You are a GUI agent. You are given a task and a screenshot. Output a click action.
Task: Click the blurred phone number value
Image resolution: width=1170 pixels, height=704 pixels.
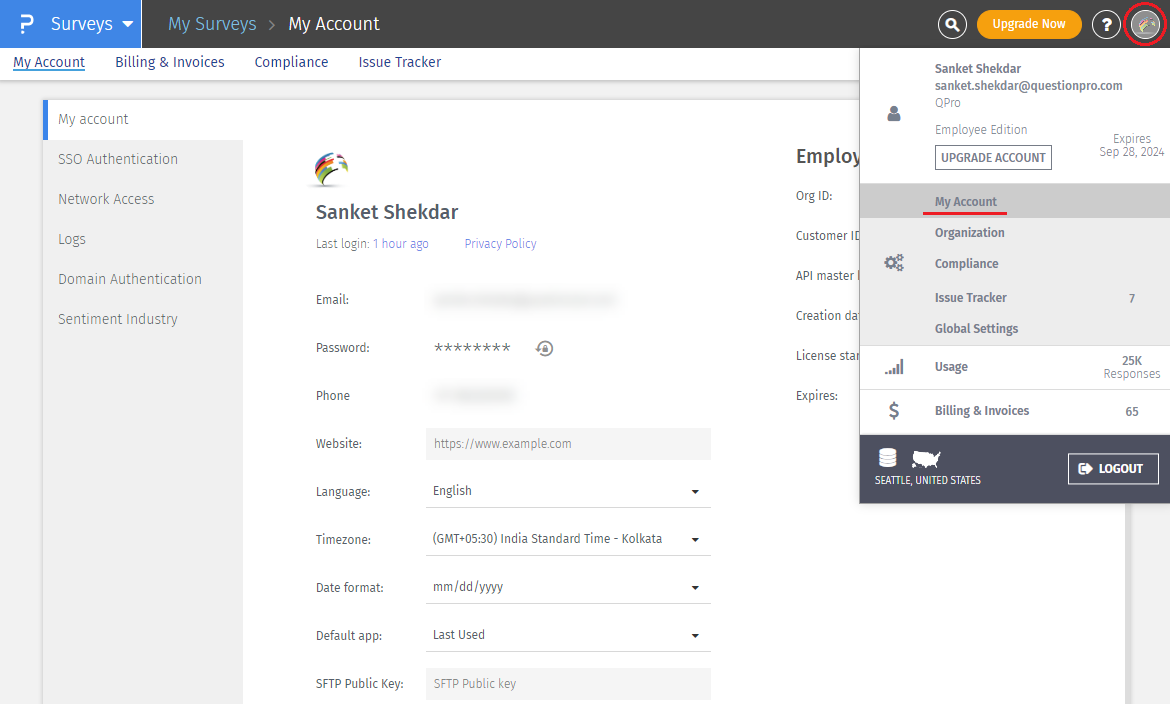point(475,395)
